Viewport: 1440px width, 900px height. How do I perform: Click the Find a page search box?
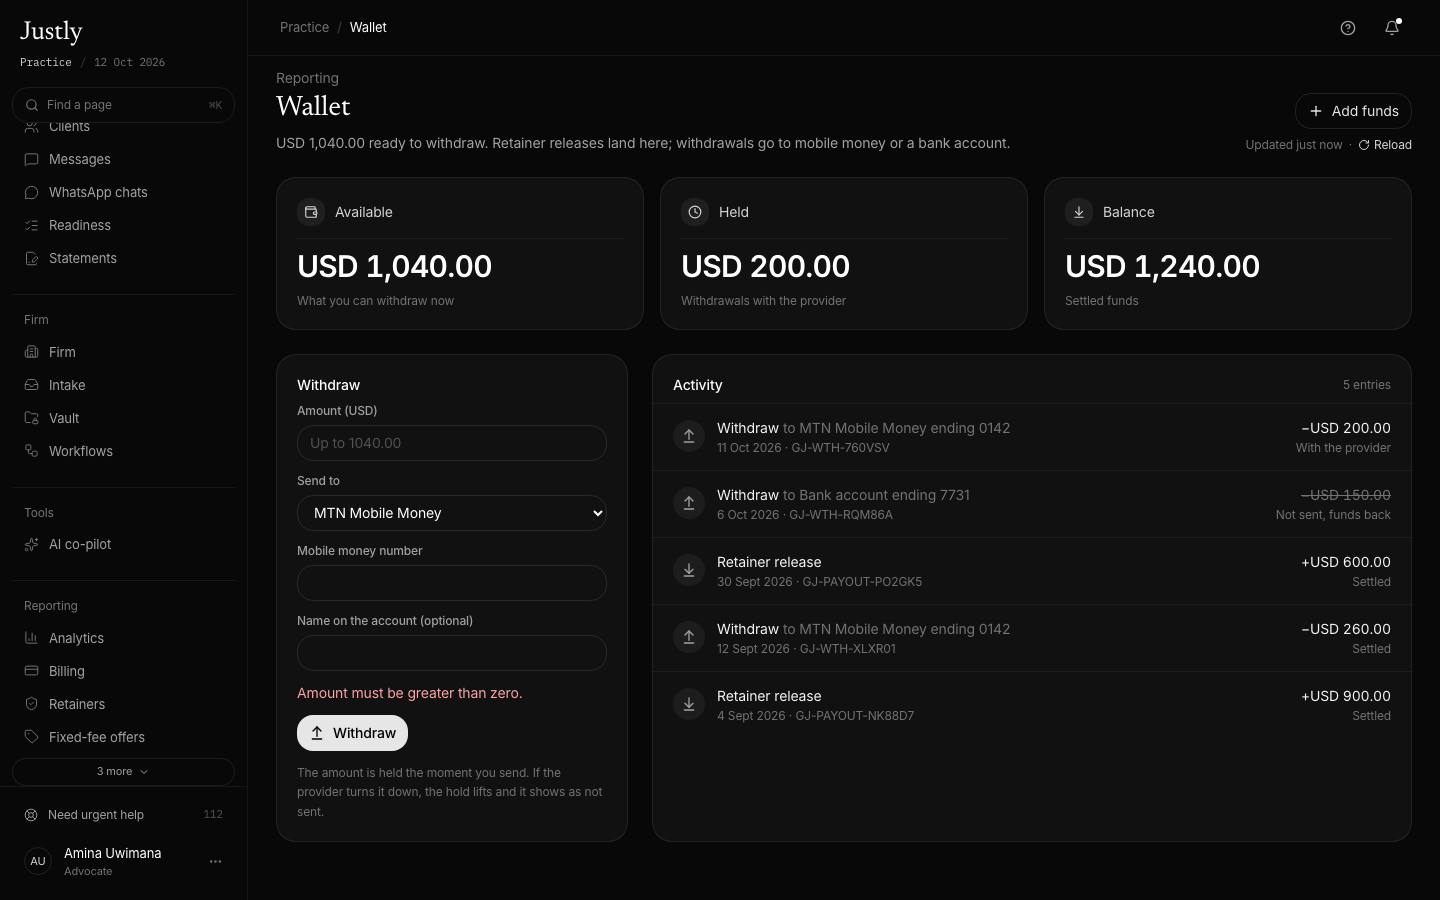point(123,105)
